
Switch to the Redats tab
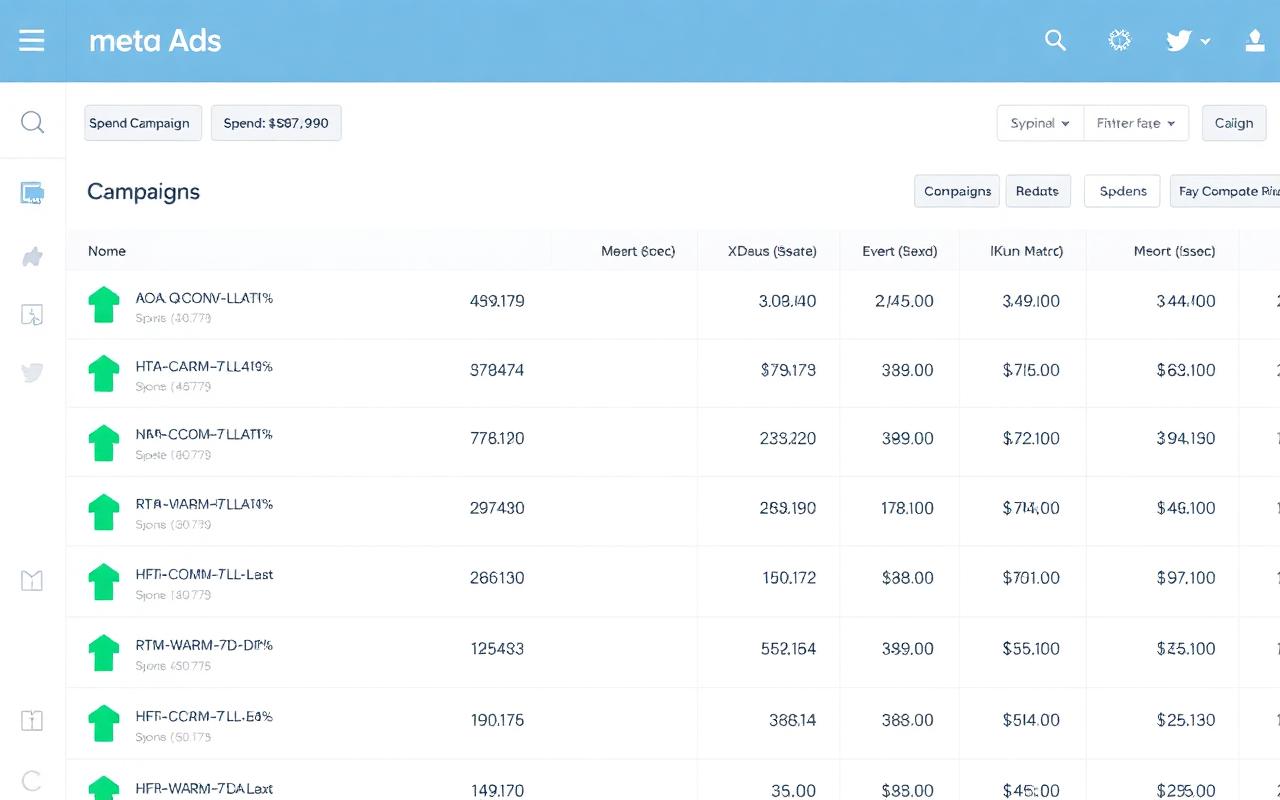pyautogui.click(x=1038, y=191)
